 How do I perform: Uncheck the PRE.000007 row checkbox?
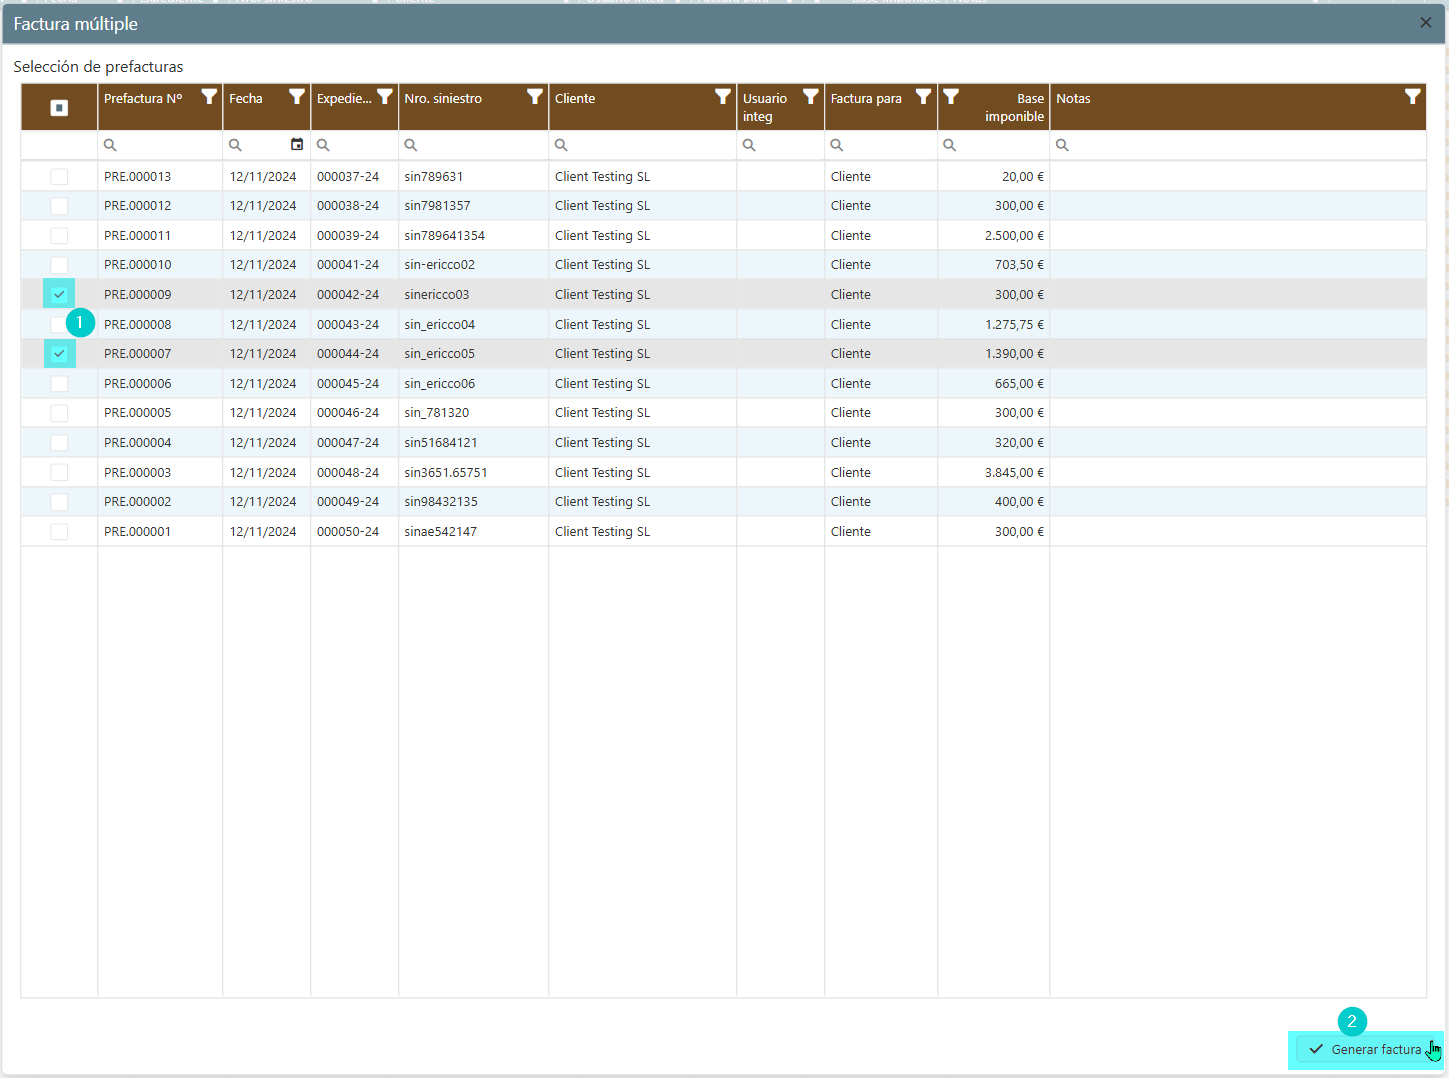[59, 353]
